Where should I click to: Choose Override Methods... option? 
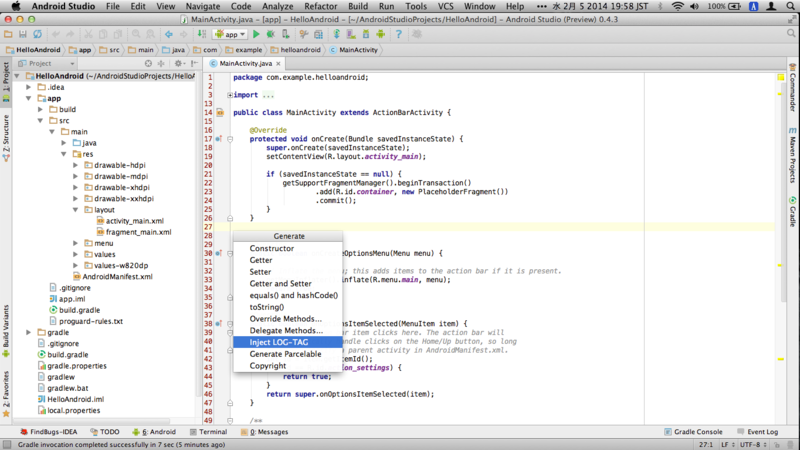[x=288, y=318]
